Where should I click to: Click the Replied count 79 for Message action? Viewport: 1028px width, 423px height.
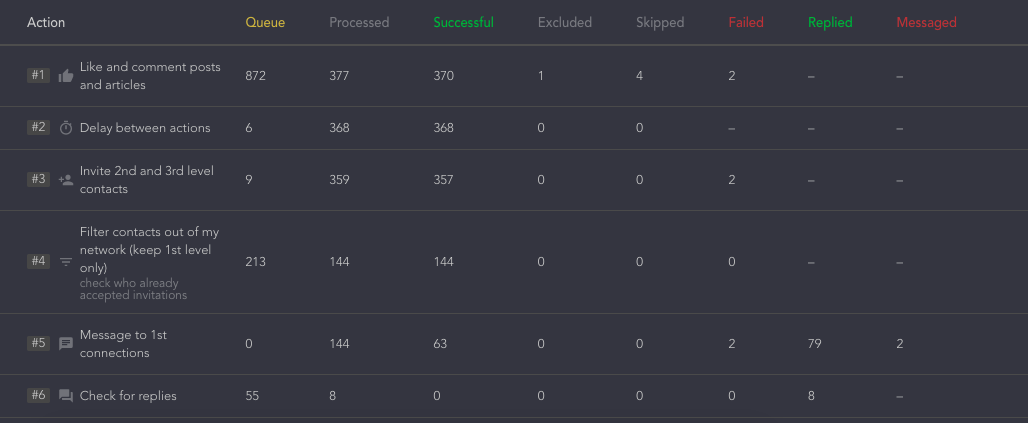click(814, 344)
